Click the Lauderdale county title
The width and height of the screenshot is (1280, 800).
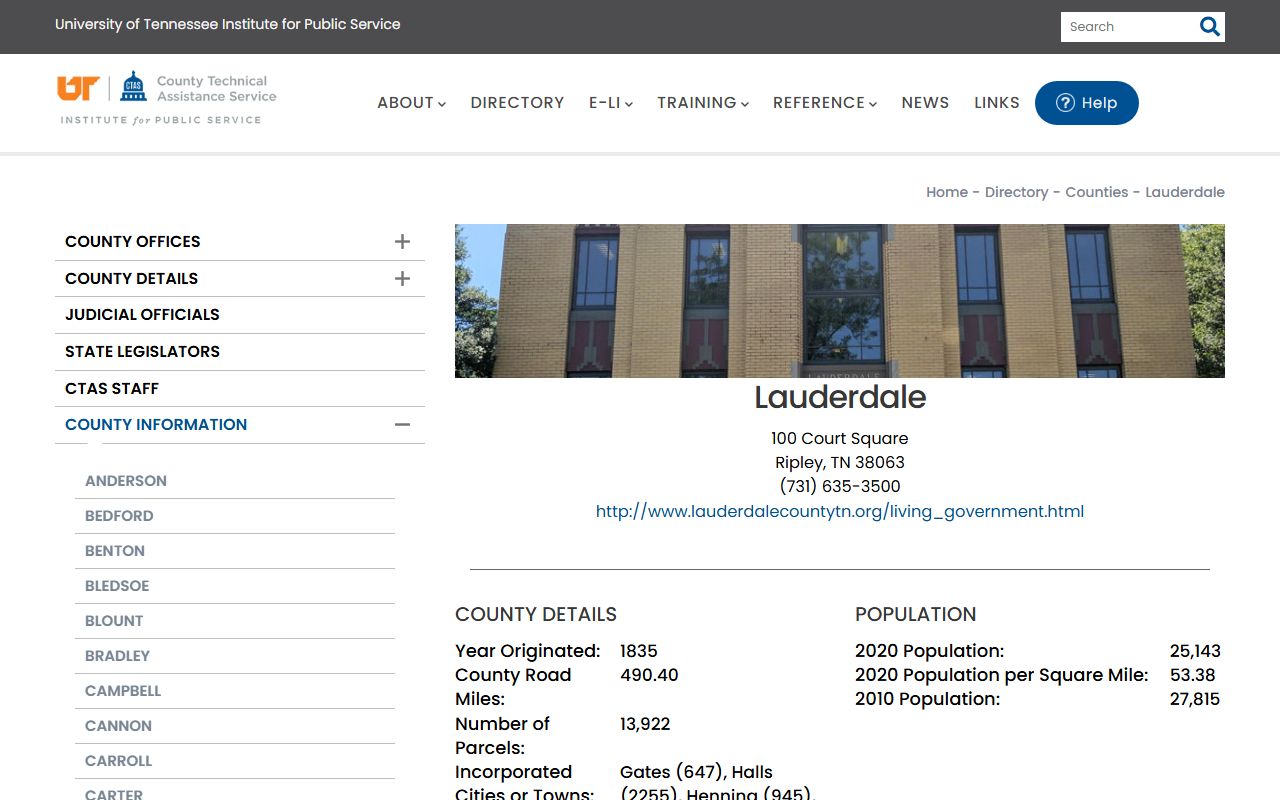tap(840, 397)
